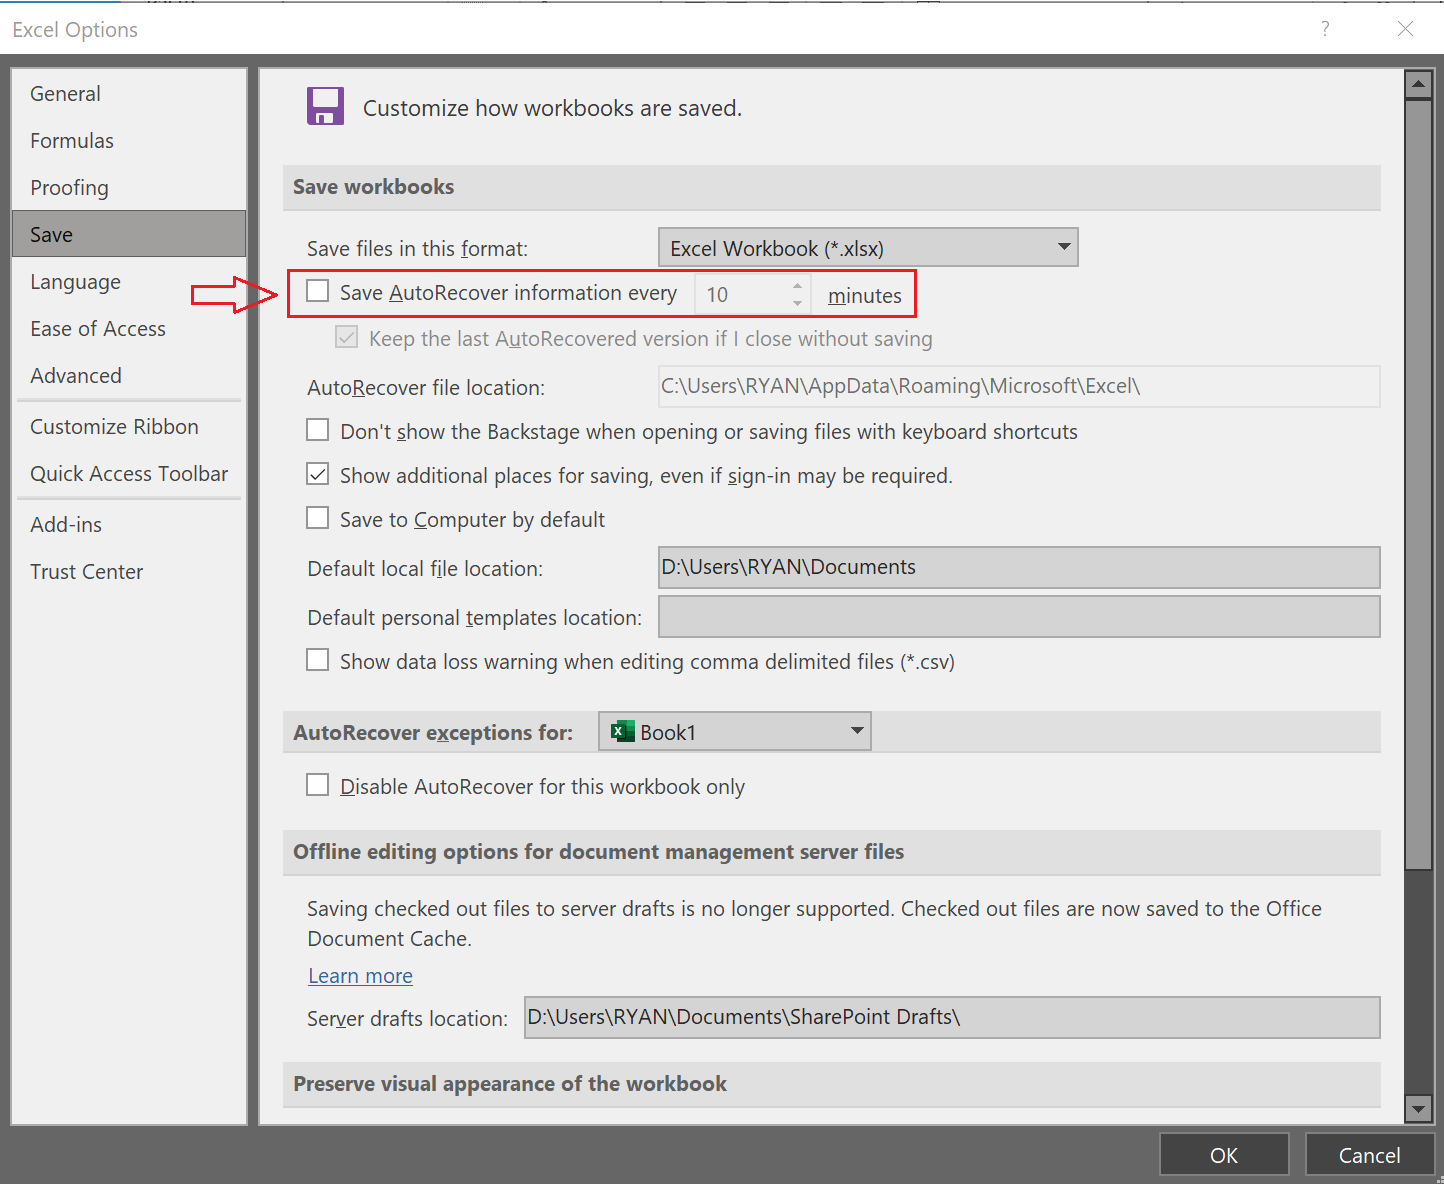The width and height of the screenshot is (1444, 1184).
Task: Show the Advanced options
Action: [129, 375]
